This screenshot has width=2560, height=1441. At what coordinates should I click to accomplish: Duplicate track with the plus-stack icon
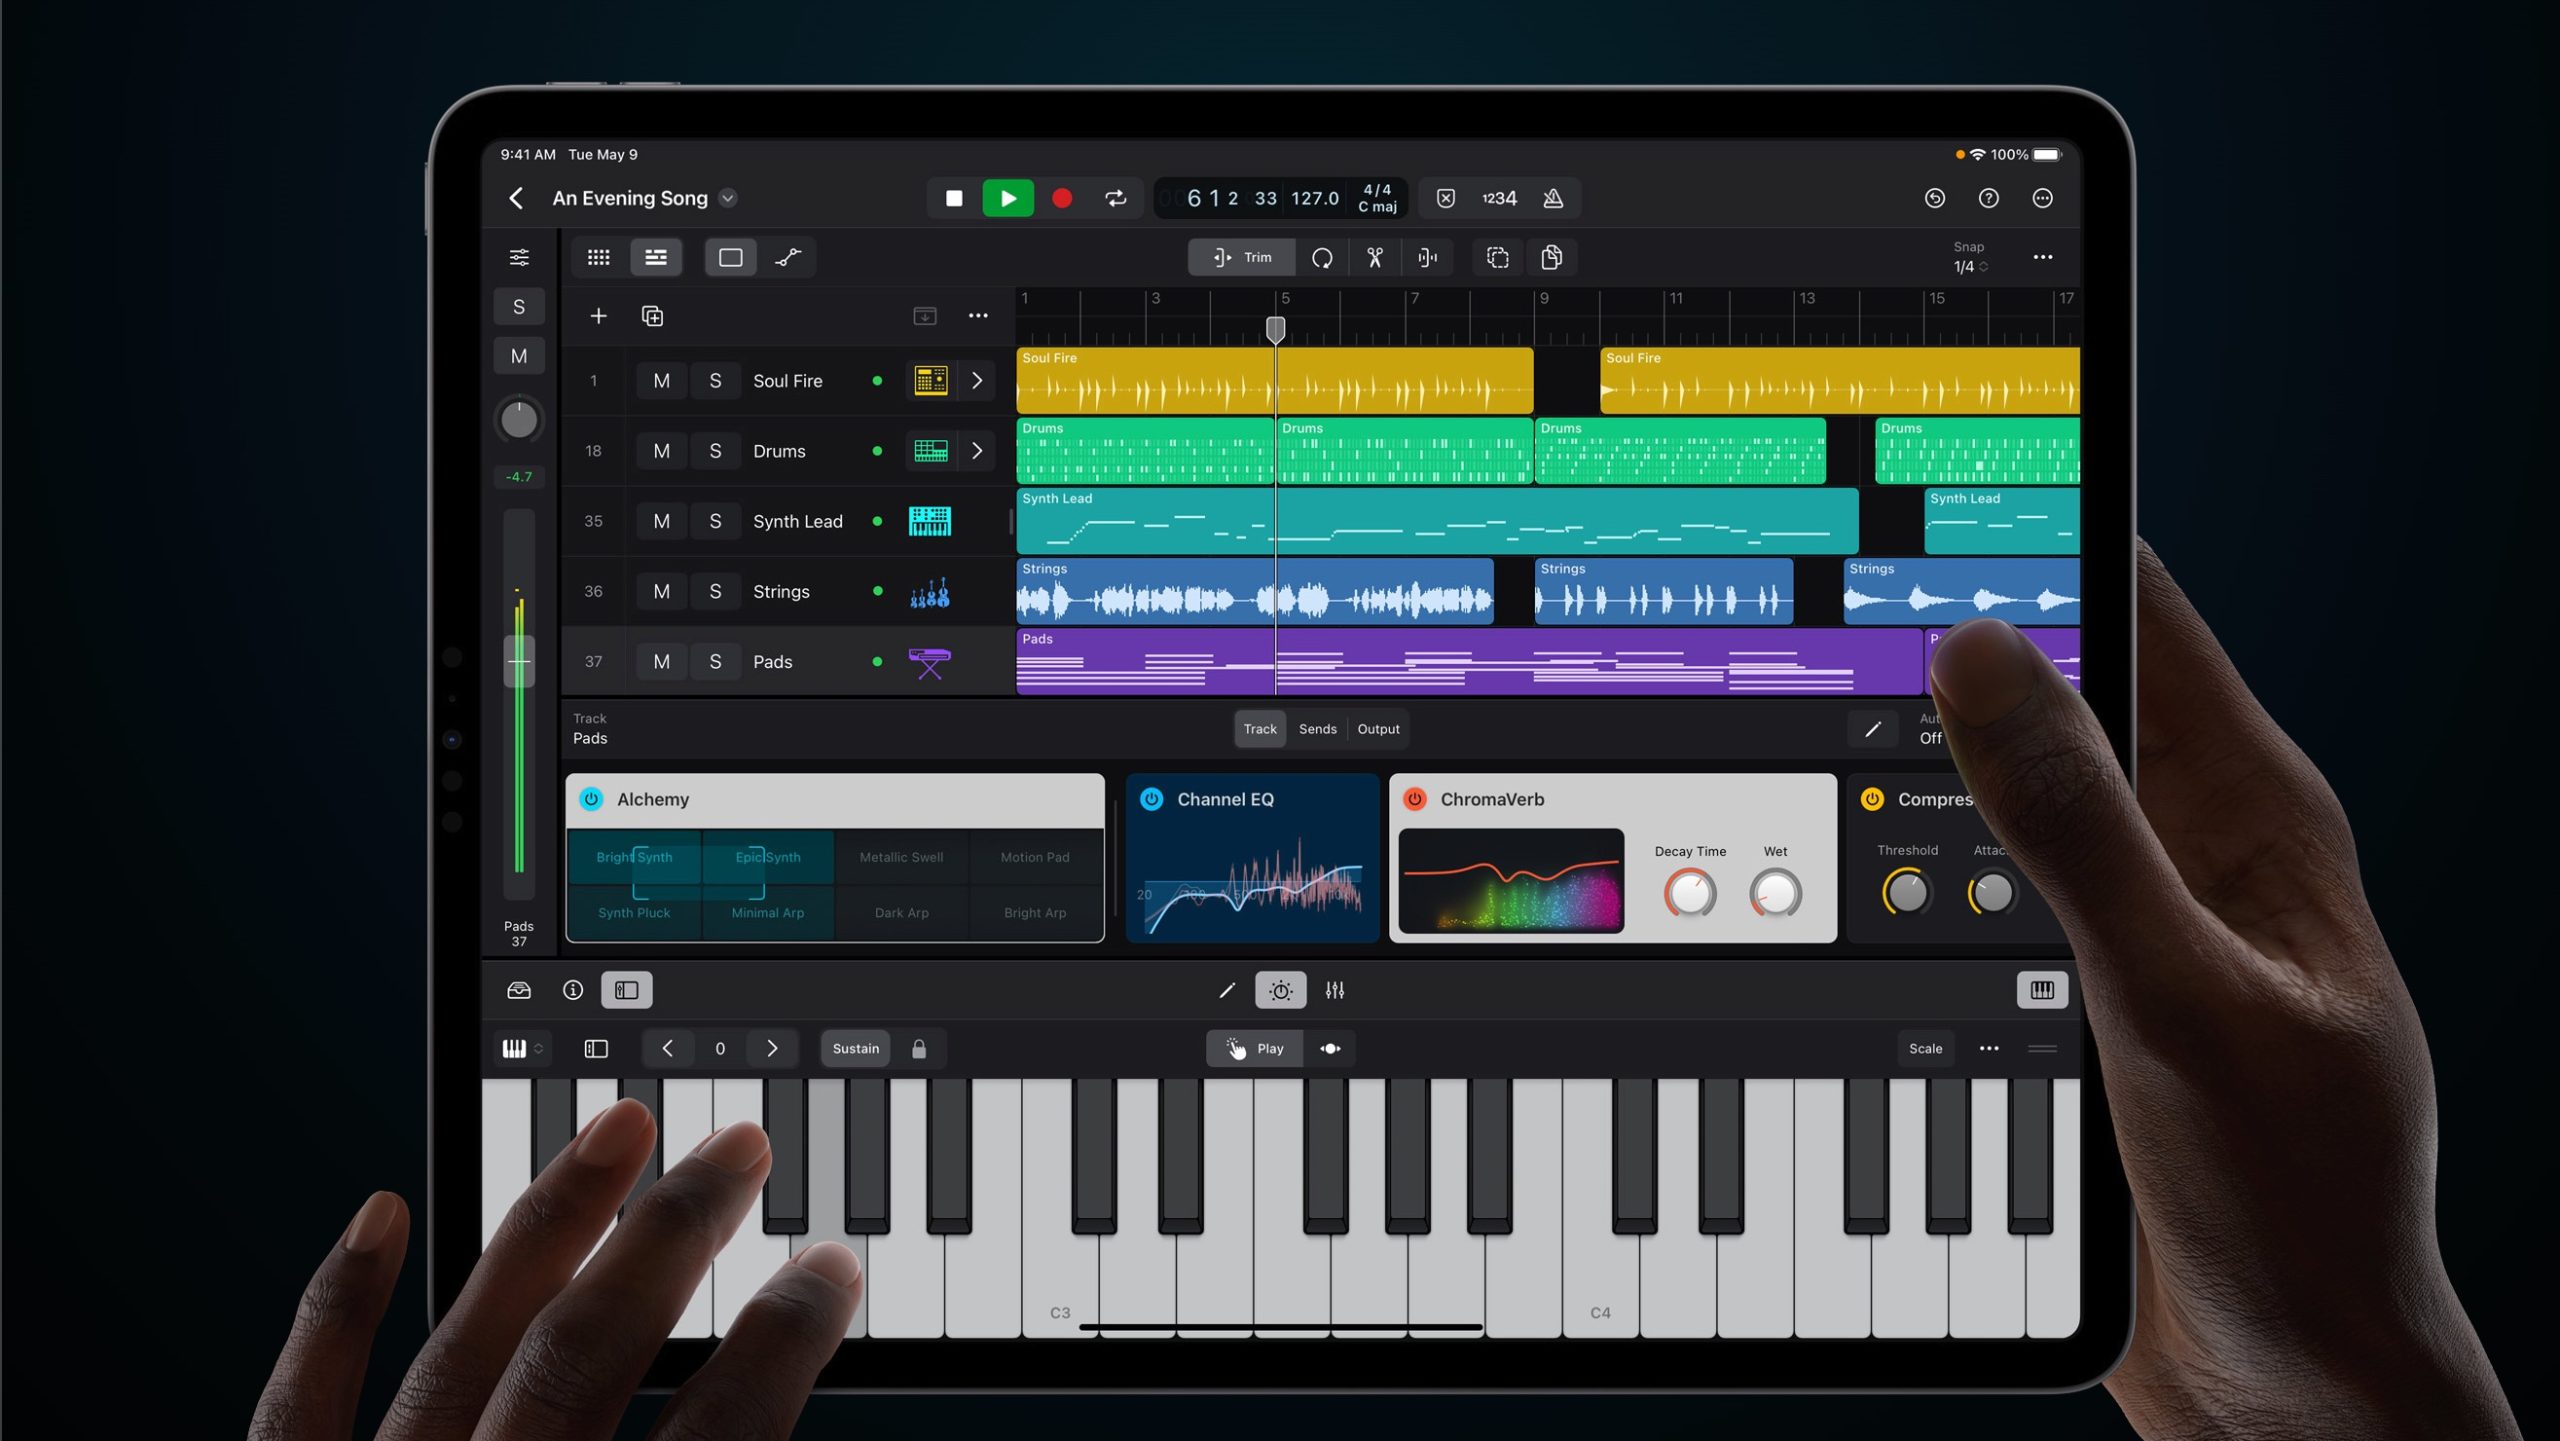point(652,317)
